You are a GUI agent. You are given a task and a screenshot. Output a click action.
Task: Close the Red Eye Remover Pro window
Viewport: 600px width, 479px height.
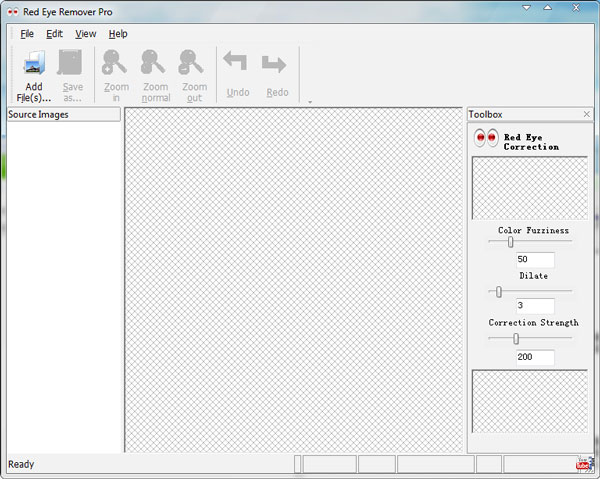576,8
